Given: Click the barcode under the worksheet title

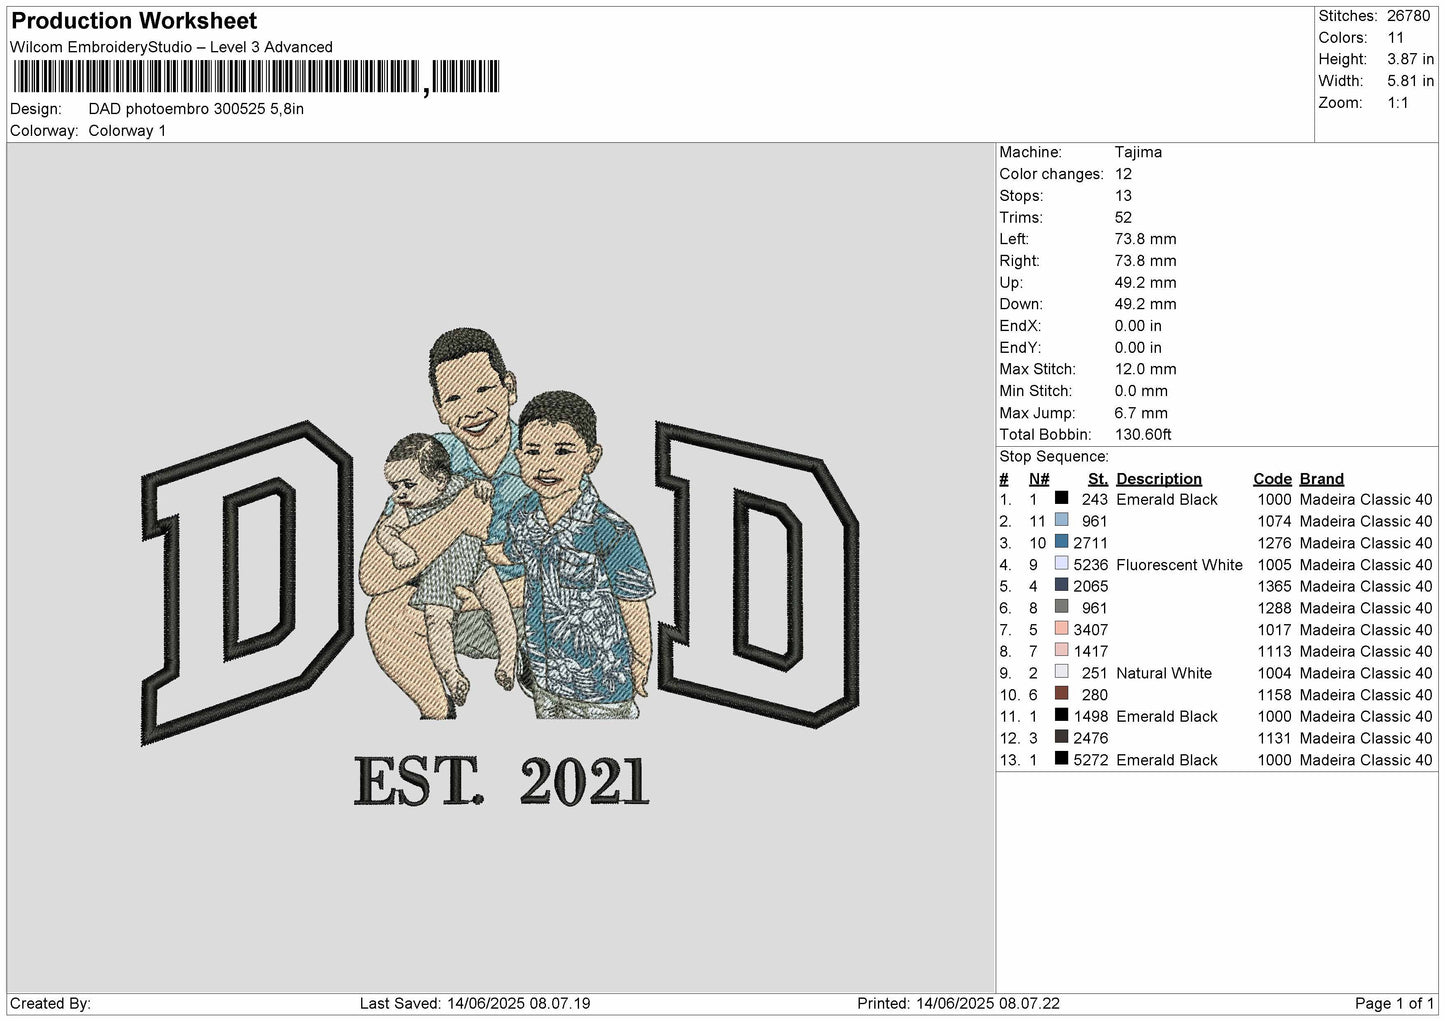Looking at the screenshot, I should [255, 78].
